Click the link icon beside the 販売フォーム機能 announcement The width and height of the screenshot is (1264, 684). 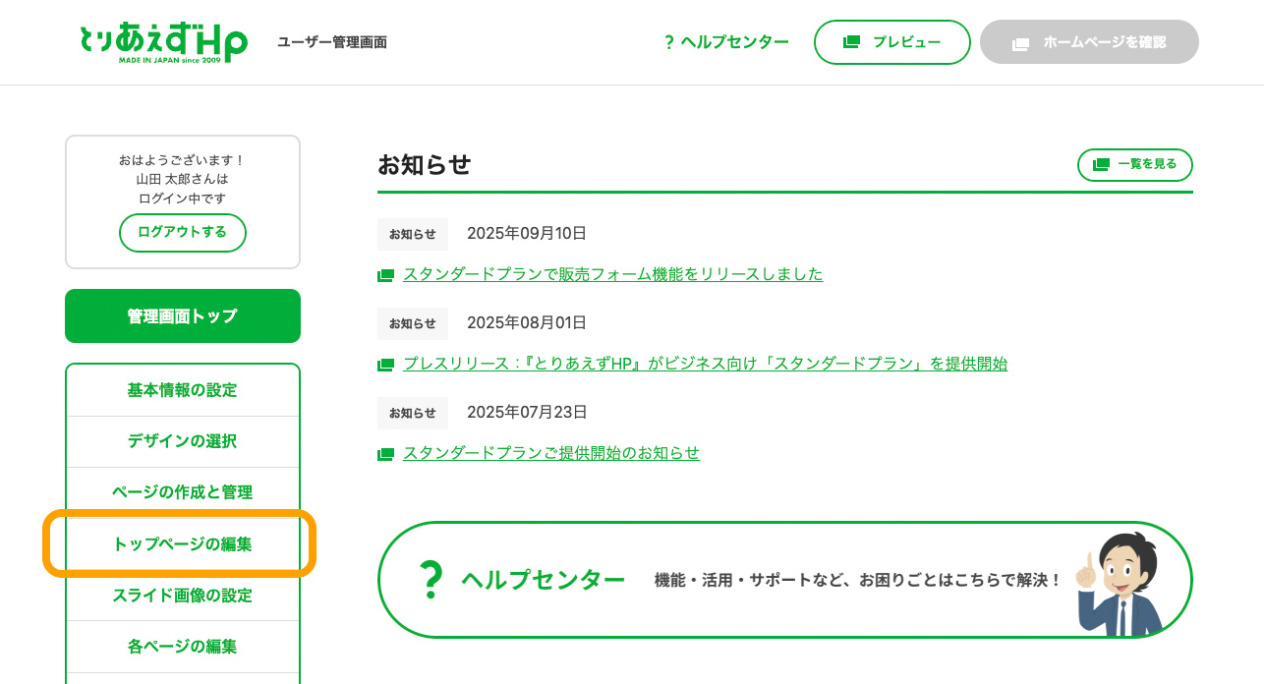click(x=386, y=275)
